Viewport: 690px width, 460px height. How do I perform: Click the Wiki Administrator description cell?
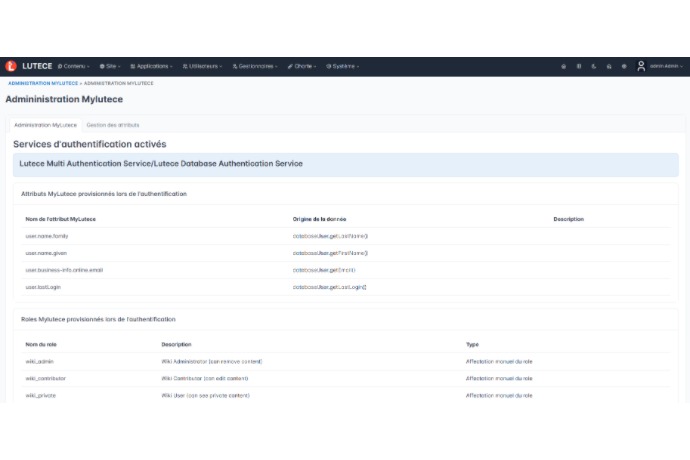[x=212, y=361]
